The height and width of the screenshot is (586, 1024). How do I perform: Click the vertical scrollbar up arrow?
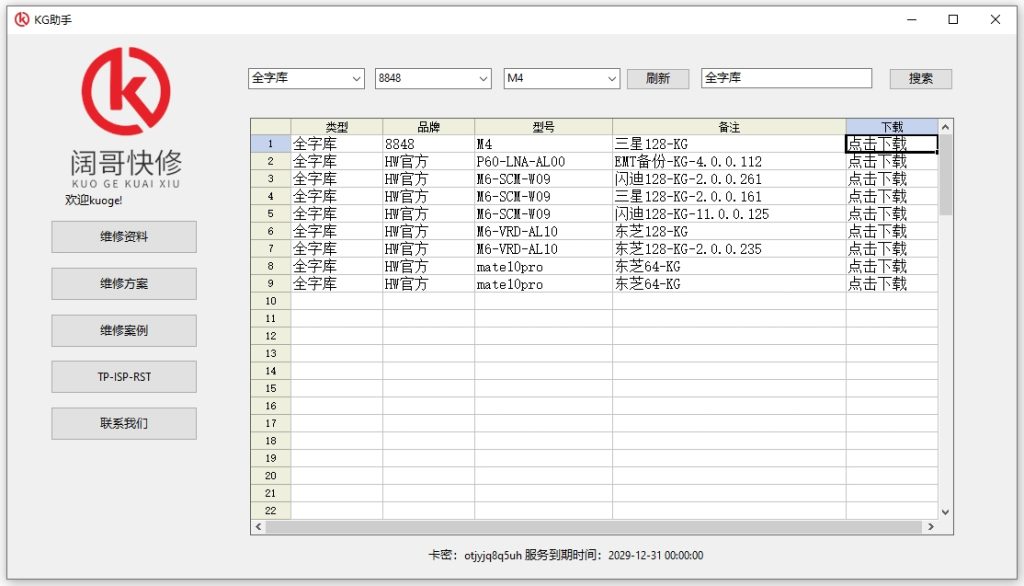[x=945, y=127]
